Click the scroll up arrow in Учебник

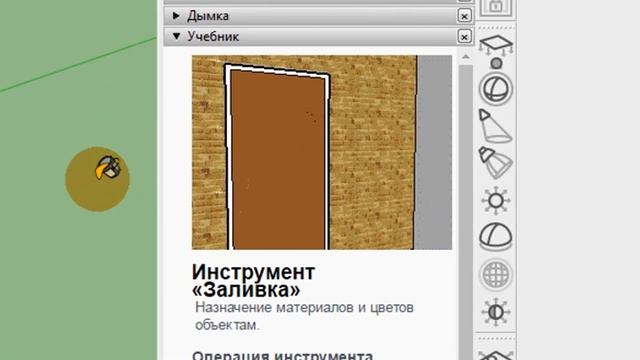point(465,56)
